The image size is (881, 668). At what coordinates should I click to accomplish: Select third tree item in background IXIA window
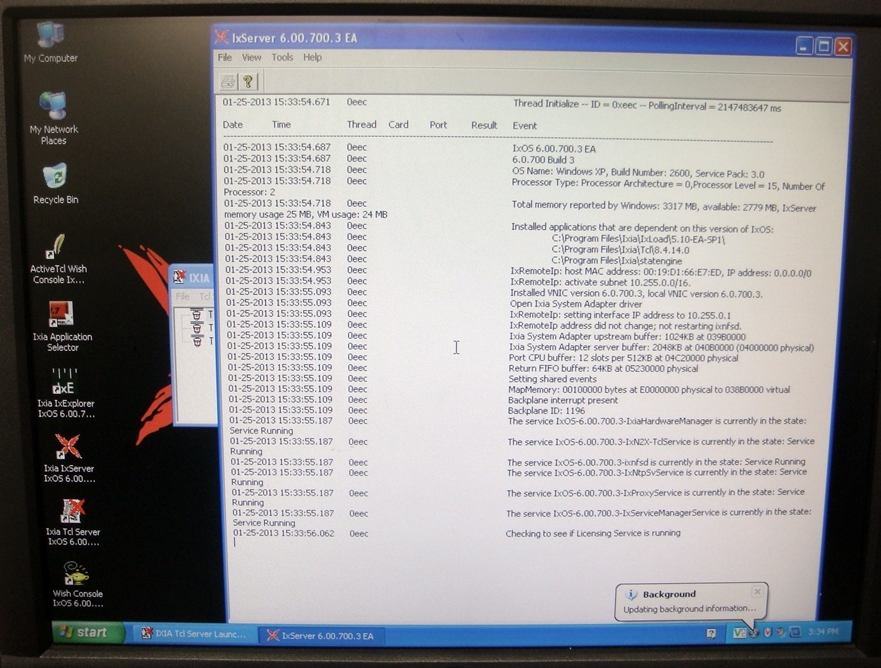[201, 341]
